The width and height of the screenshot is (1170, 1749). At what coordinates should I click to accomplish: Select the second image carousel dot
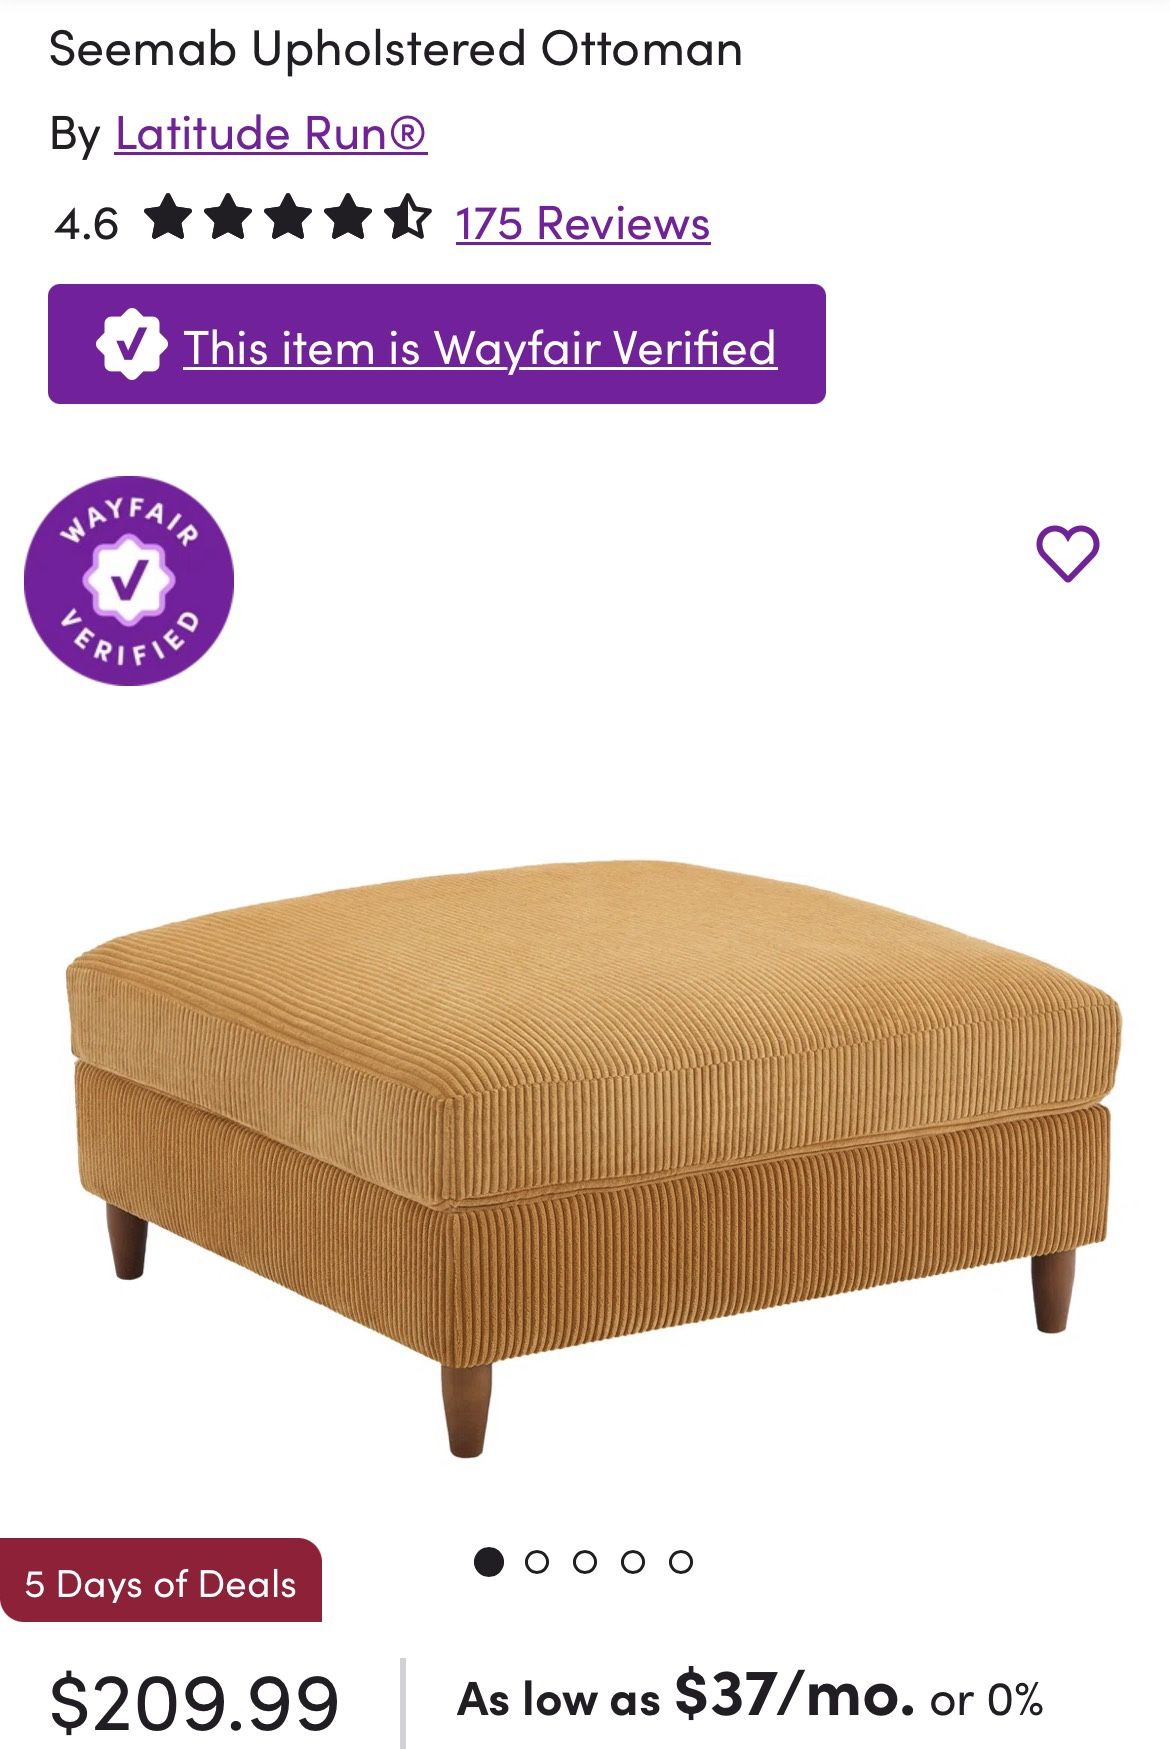pos(537,1561)
